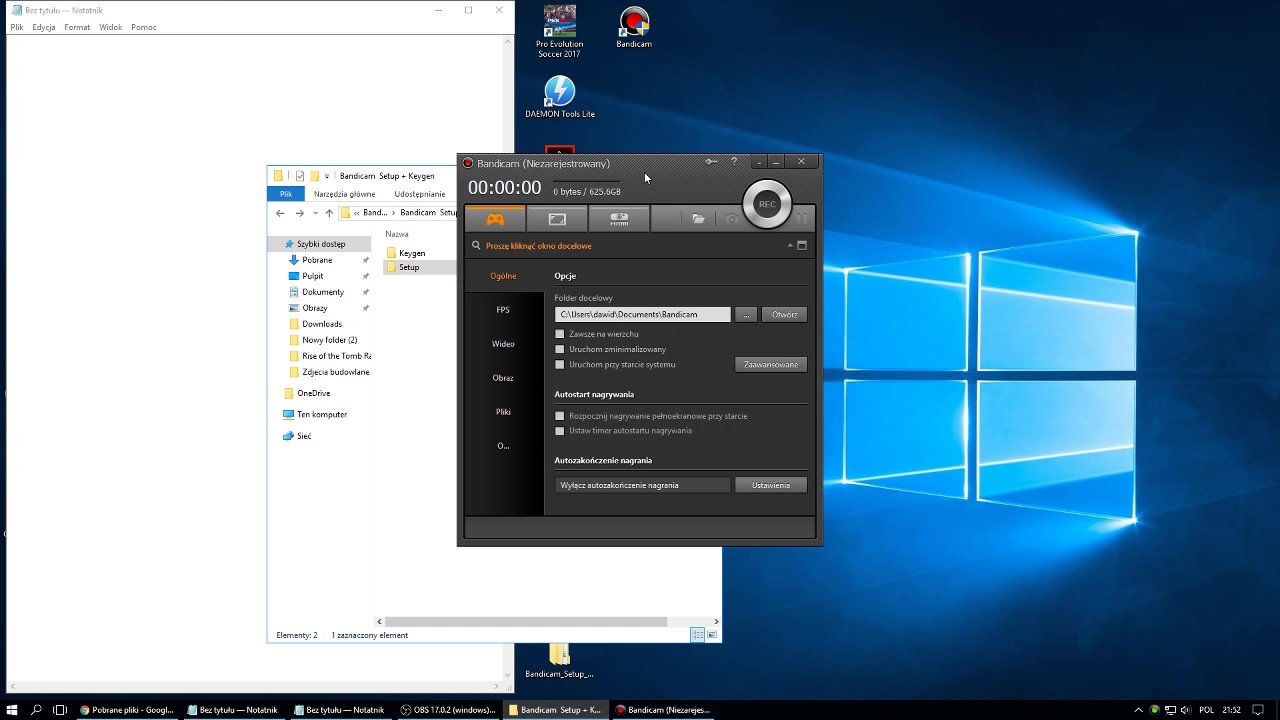Switch Explorer to details view icon
This screenshot has width=1280, height=720.
point(697,635)
